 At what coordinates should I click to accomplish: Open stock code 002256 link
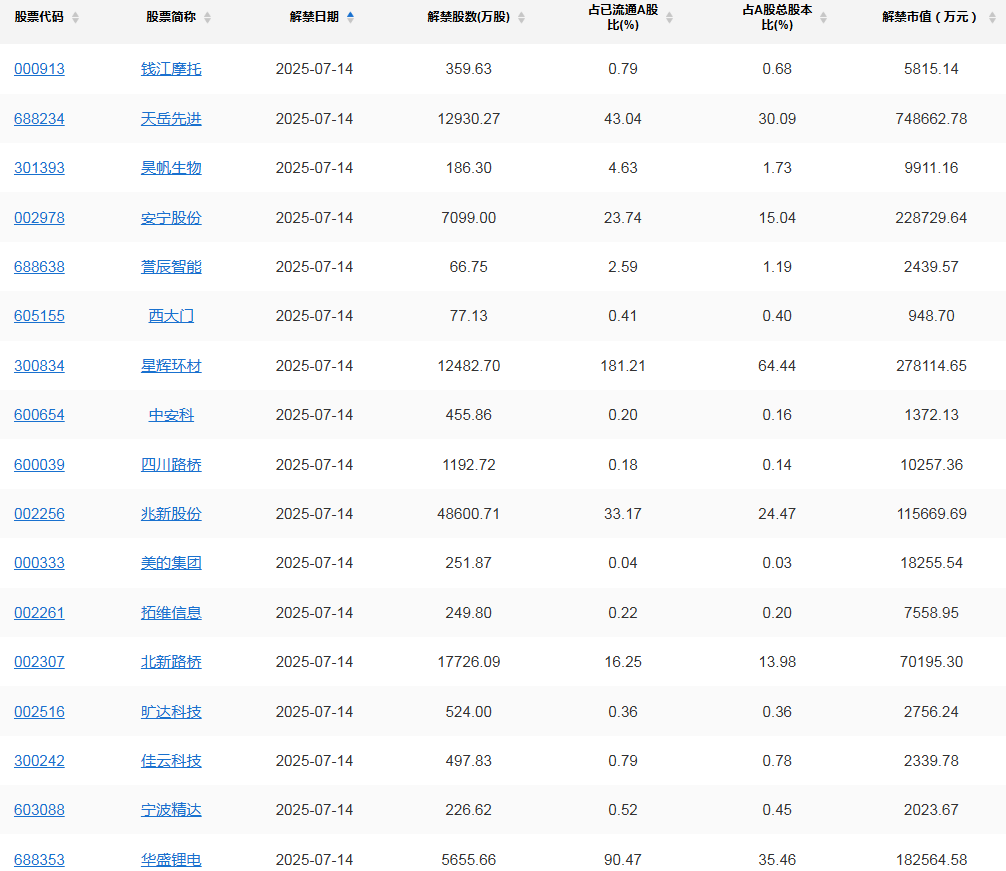click(39, 514)
